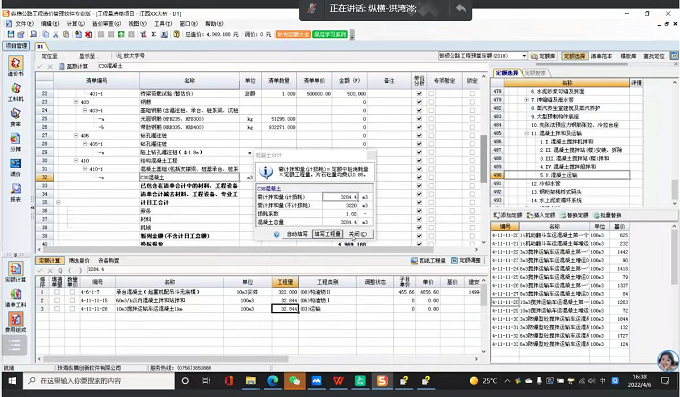Open 报表 in the left sidebar
Viewport: 680px width, 397px height.
click(16, 193)
